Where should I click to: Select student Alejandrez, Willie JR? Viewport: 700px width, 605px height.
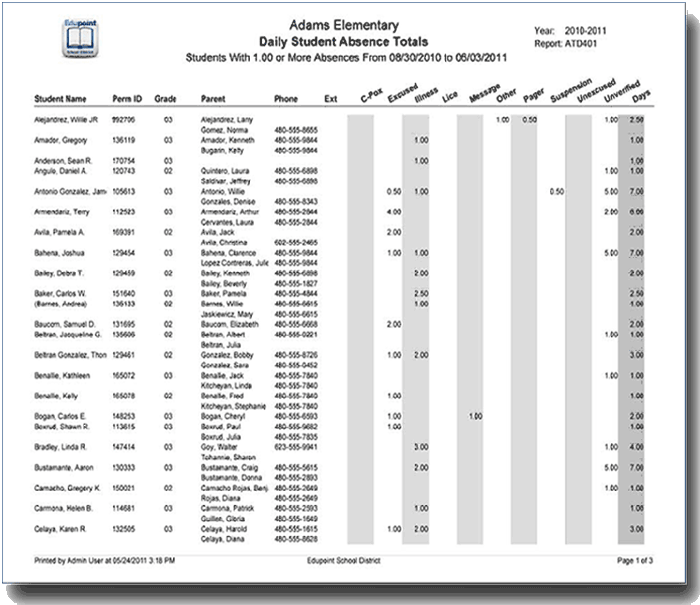[x=66, y=120]
